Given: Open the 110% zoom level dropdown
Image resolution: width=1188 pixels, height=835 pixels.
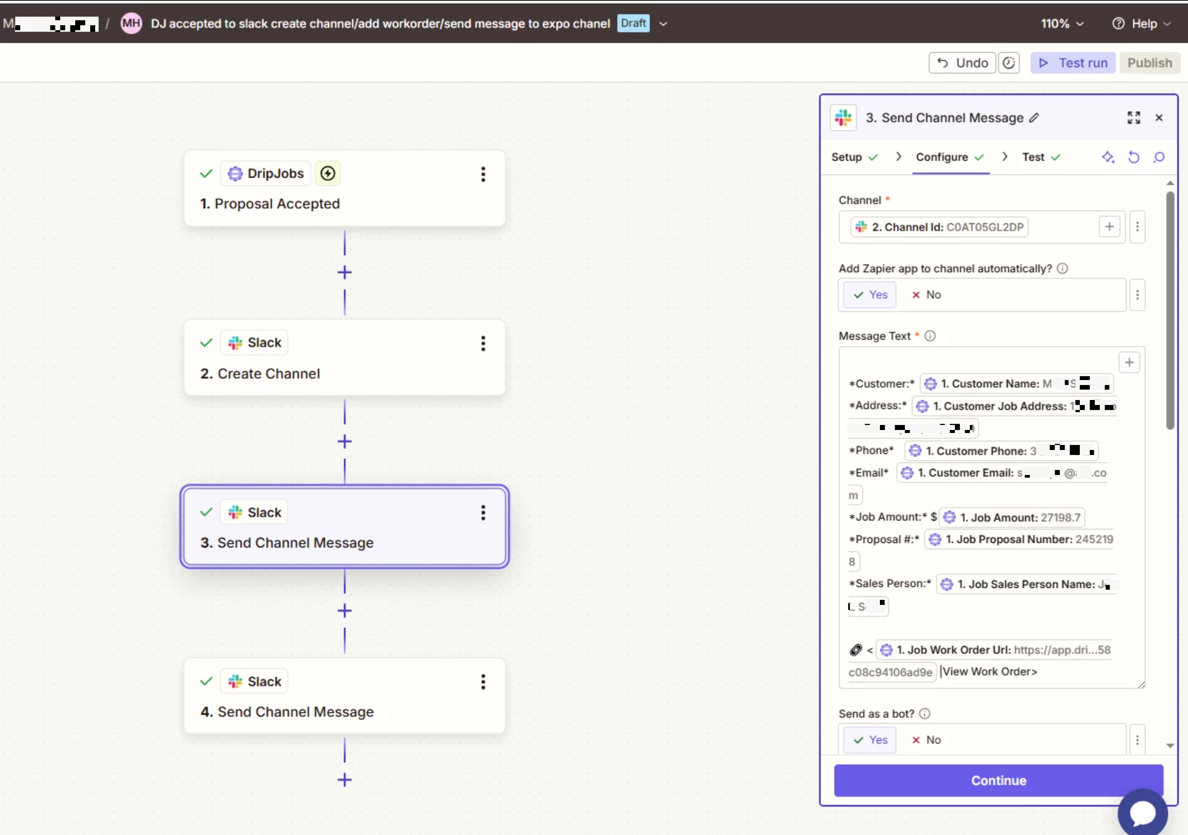Looking at the screenshot, I should point(1062,23).
